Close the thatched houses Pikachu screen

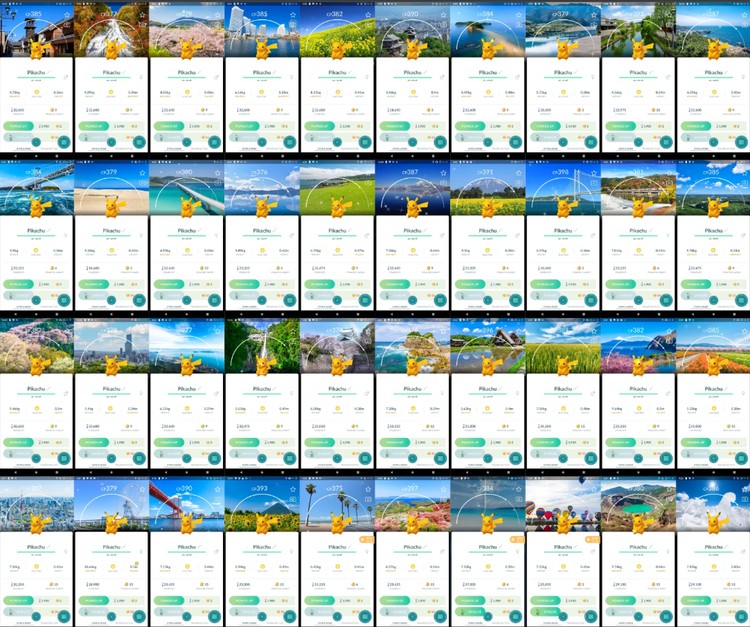487,458
